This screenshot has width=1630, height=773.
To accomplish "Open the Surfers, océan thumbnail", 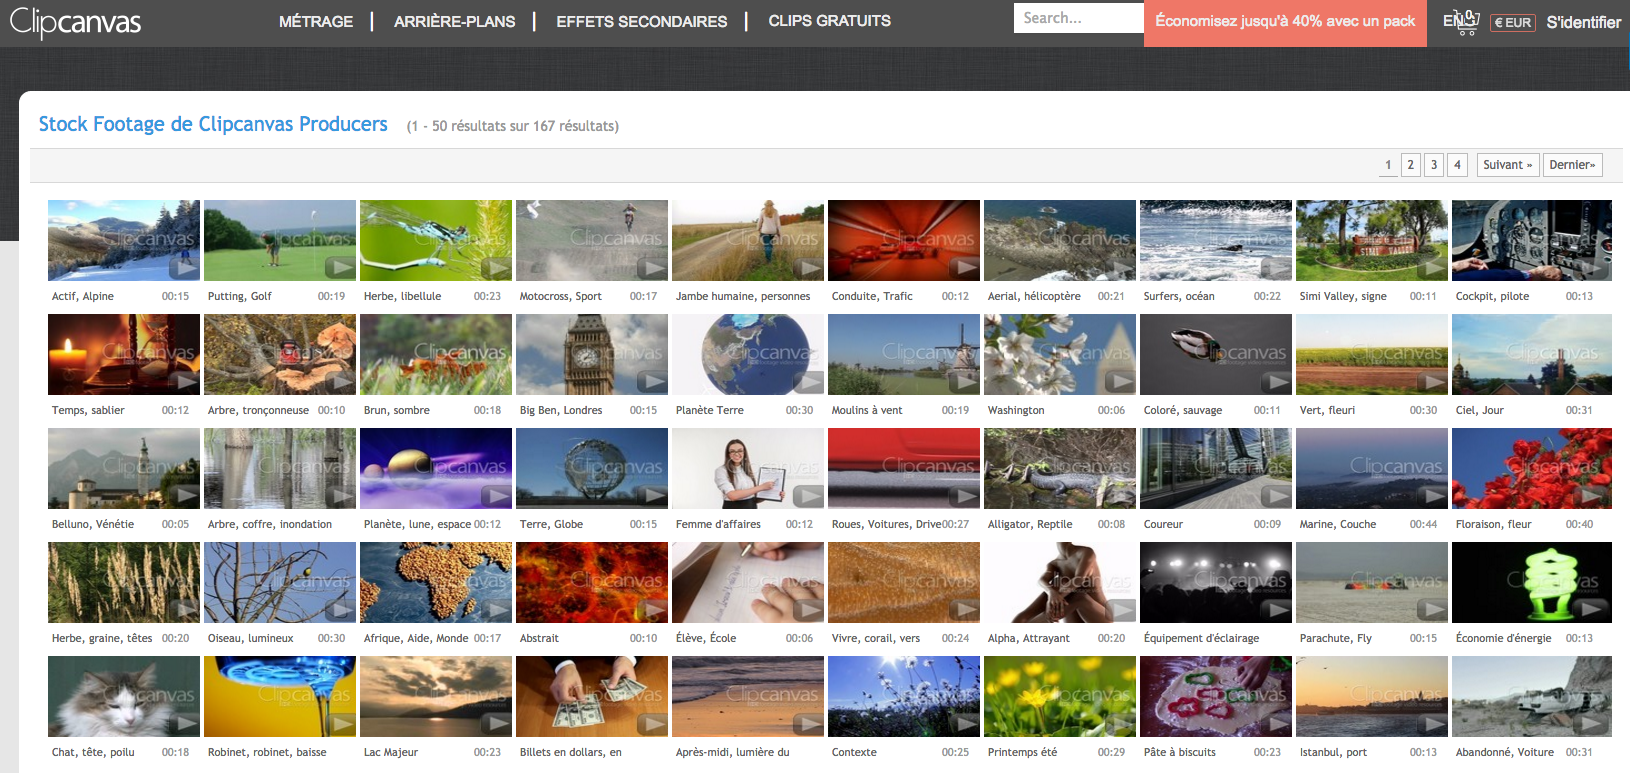I will [x=1216, y=240].
